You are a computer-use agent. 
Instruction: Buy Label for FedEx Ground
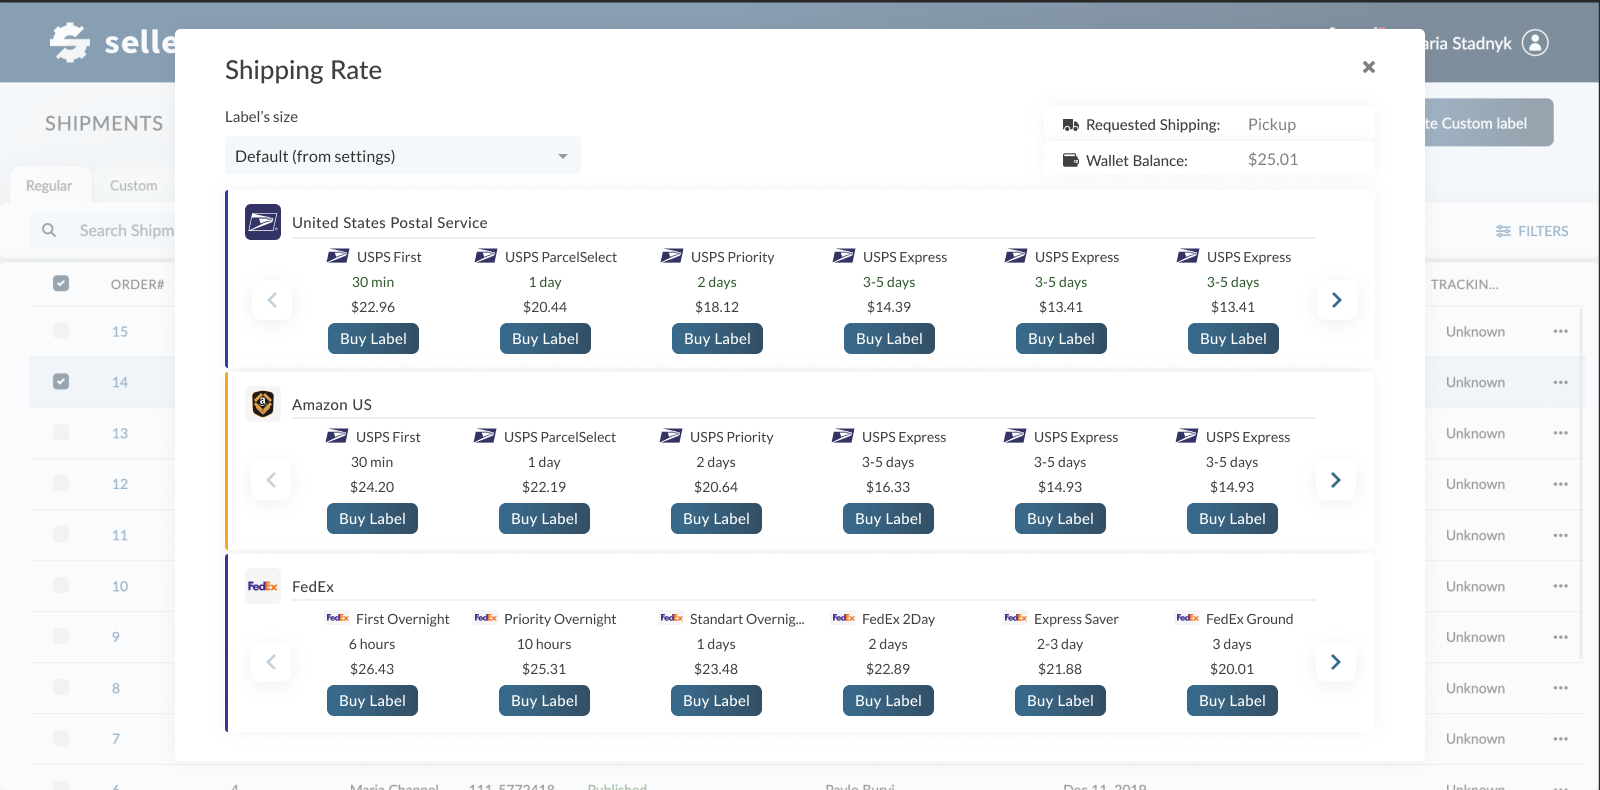click(x=1232, y=701)
